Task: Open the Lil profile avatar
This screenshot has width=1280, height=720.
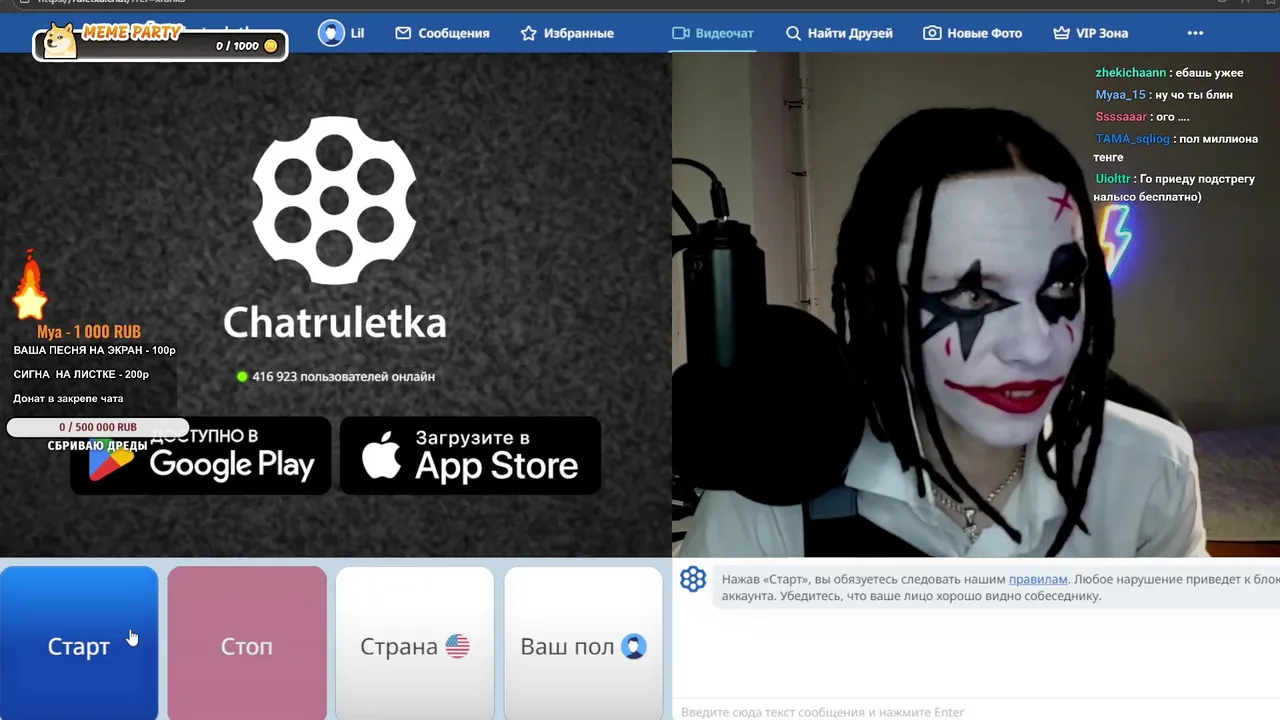Action: pos(331,33)
